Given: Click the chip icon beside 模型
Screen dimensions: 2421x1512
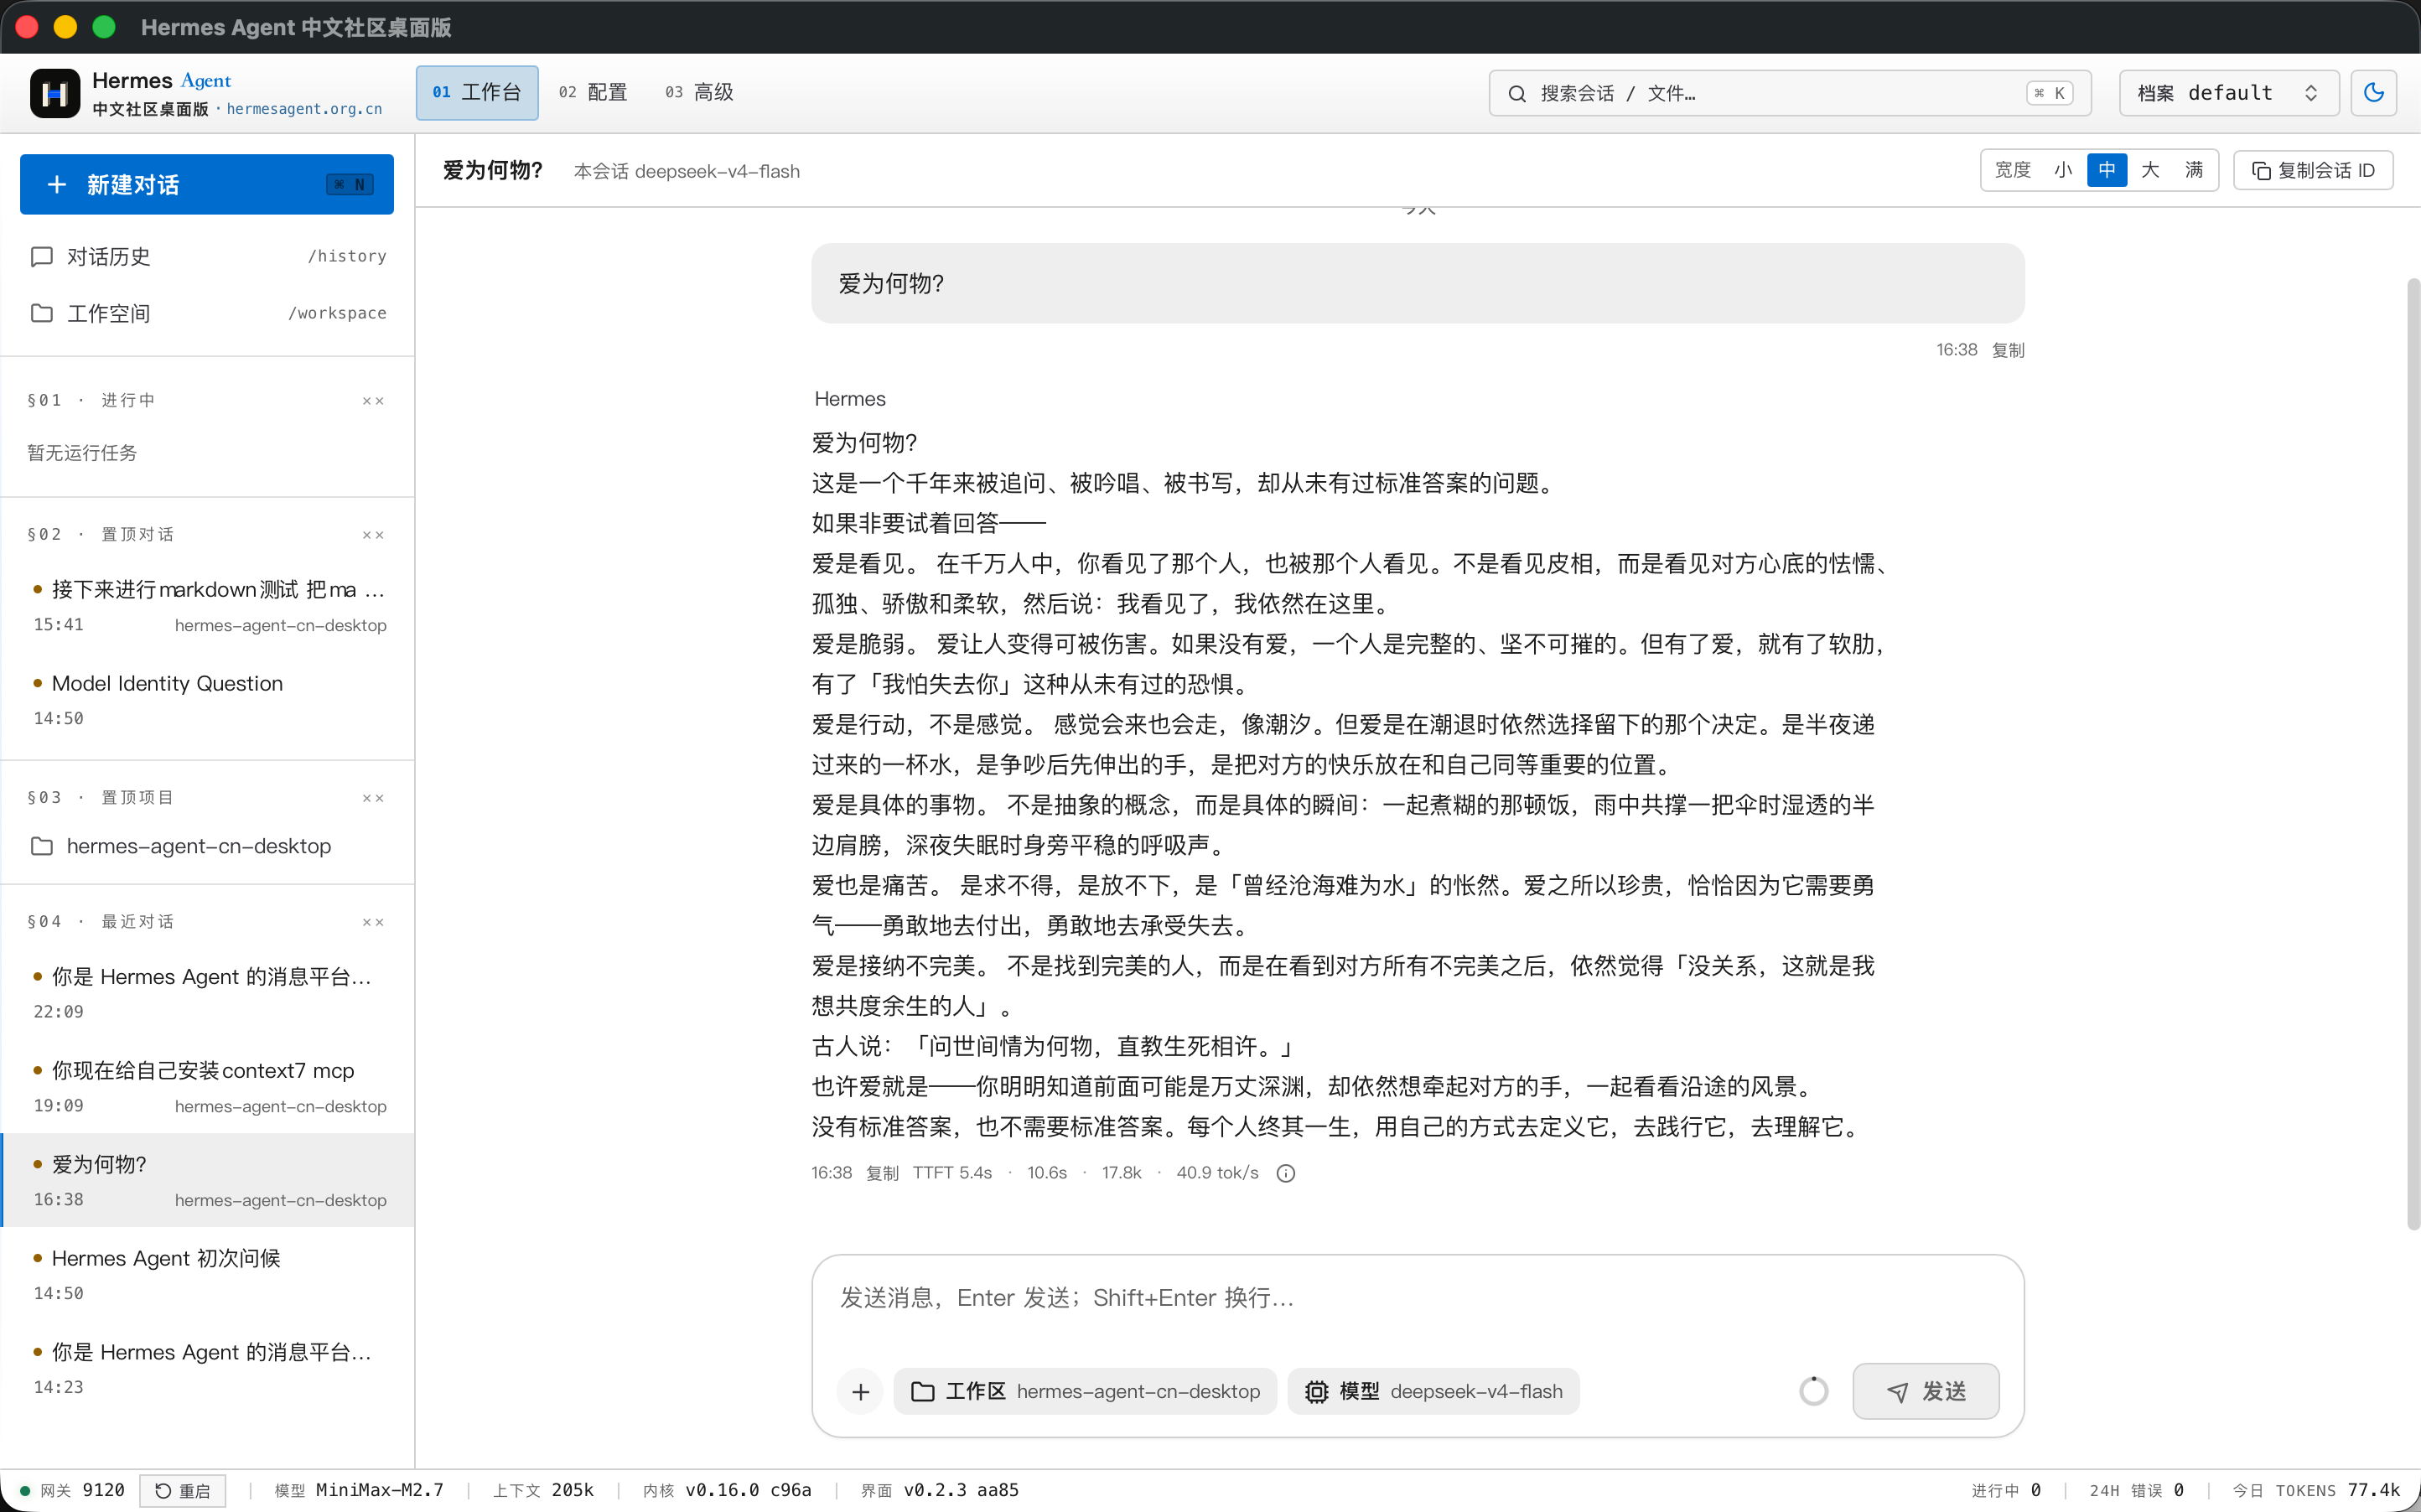Looking at the screenshot, I should 1316,1392.
